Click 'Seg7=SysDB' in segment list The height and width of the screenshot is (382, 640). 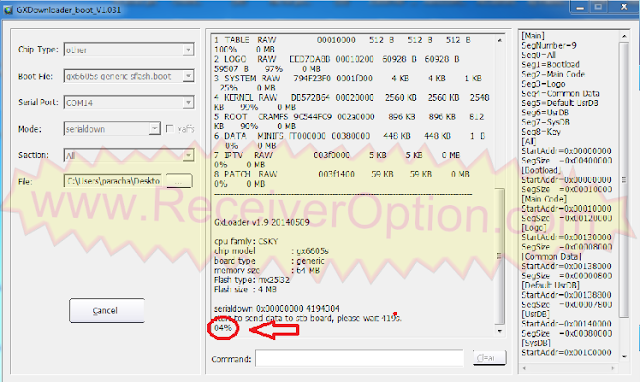click(x=545, y=122)
